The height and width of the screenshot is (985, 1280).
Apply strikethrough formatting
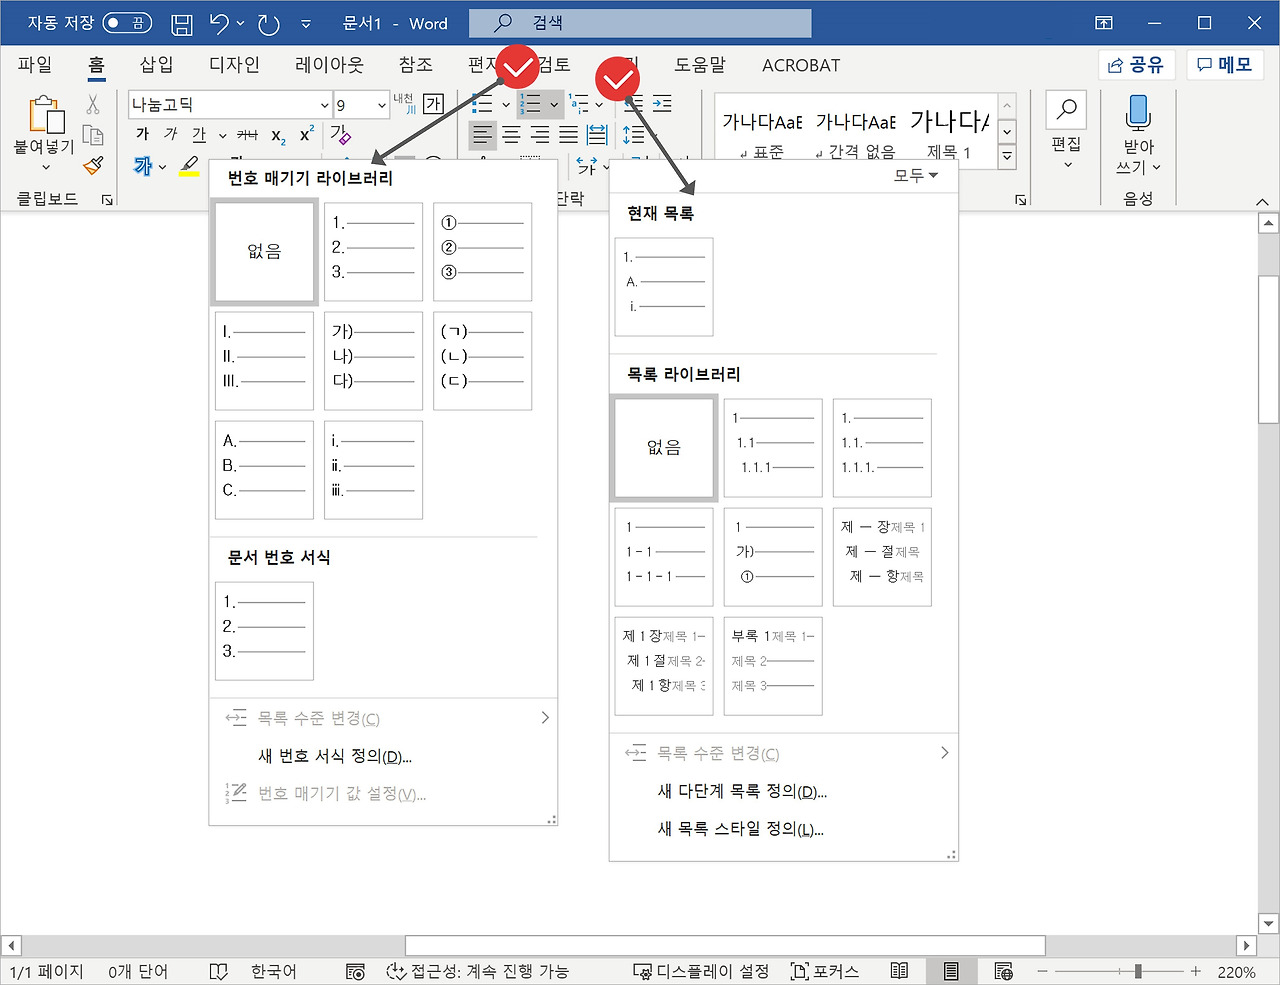(247, 135)
